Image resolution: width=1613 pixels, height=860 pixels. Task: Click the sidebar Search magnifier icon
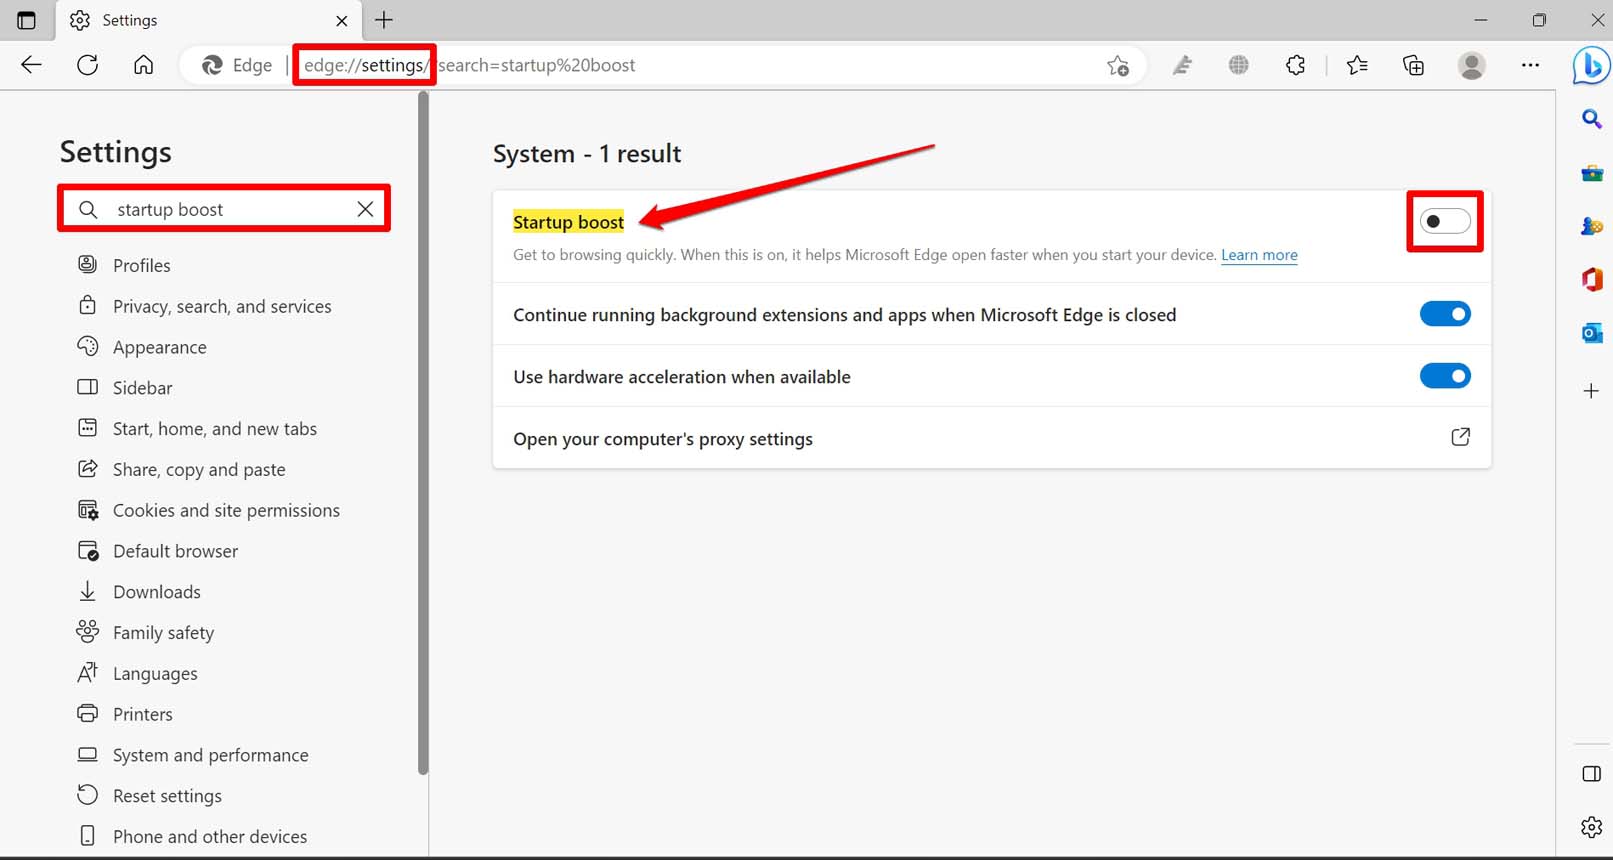tap(1591, 119)
